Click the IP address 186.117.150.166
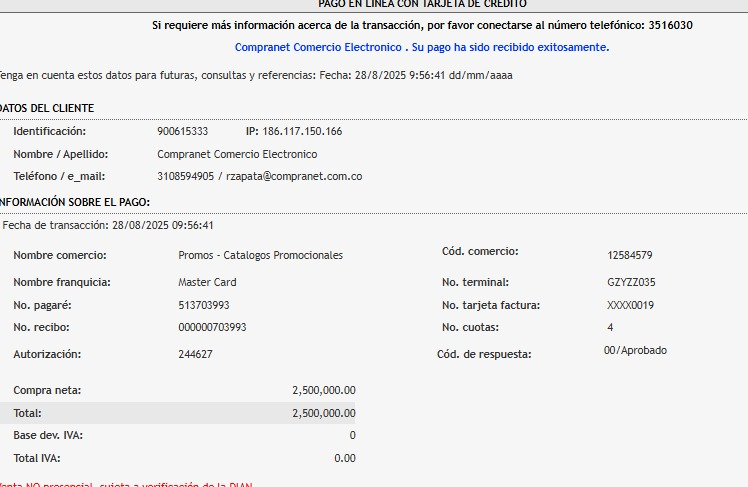 tap(302, 131)
